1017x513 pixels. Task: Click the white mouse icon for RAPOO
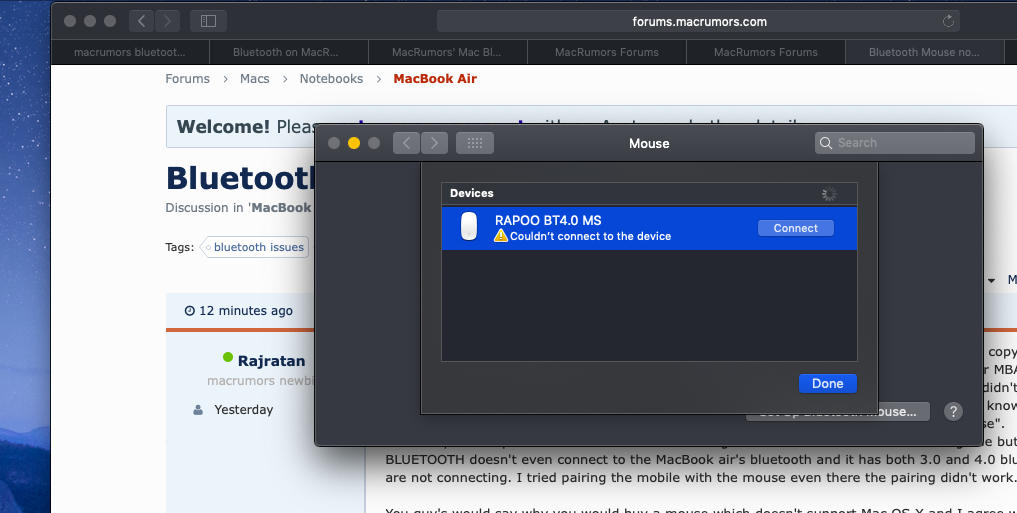coord(469,227)
